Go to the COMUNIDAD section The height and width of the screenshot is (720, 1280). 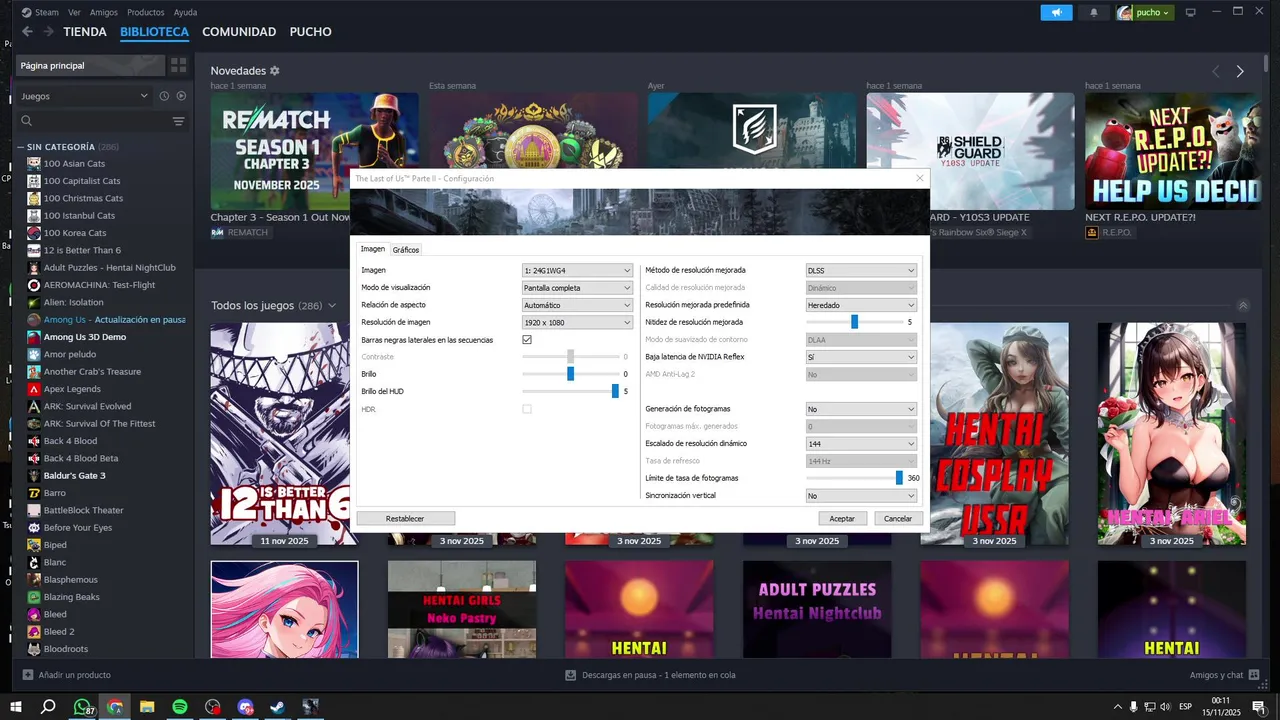pos(239,32)
